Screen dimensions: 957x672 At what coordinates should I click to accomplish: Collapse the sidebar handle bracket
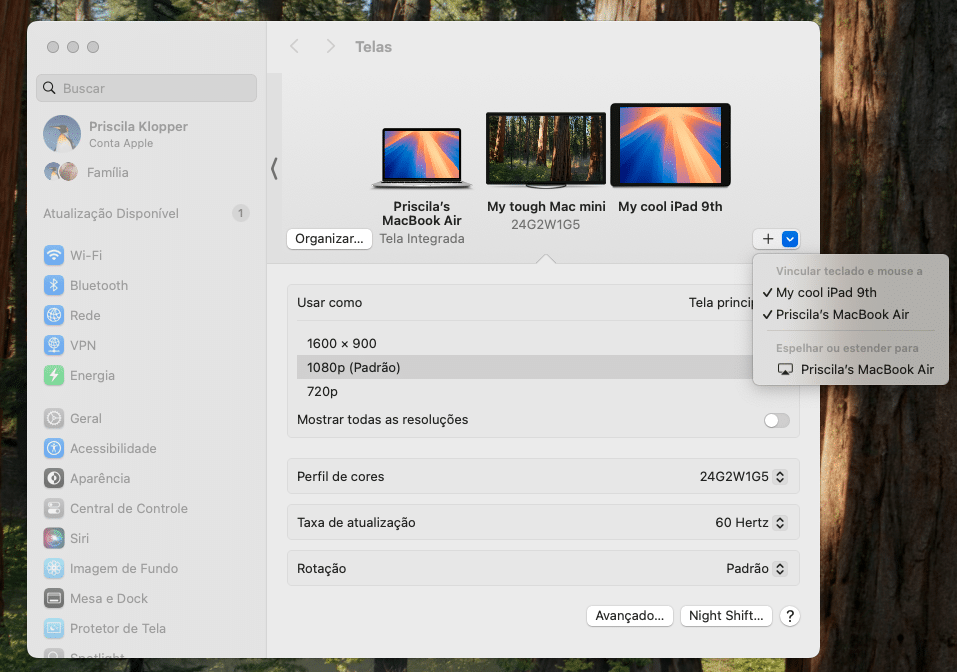pyautogui.click(x=274, y=168)
